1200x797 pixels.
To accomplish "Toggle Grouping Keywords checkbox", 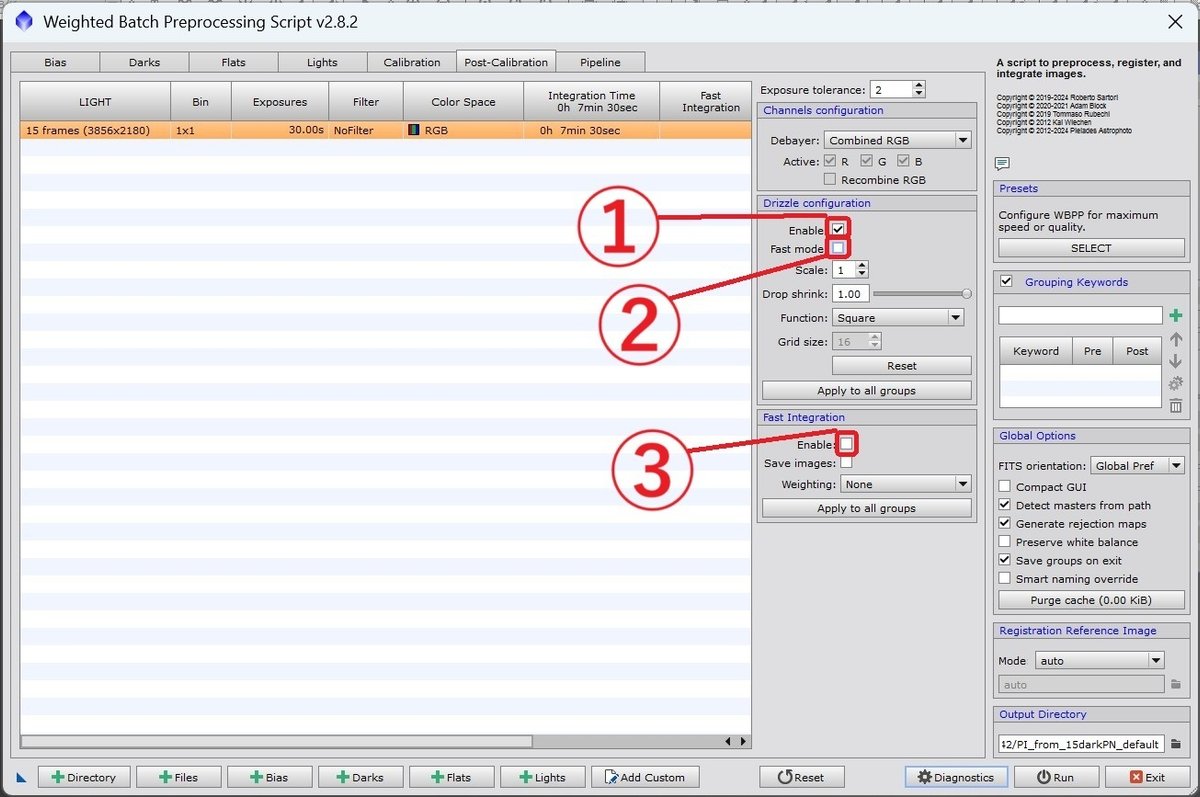I will click(x=1006, y=282).
